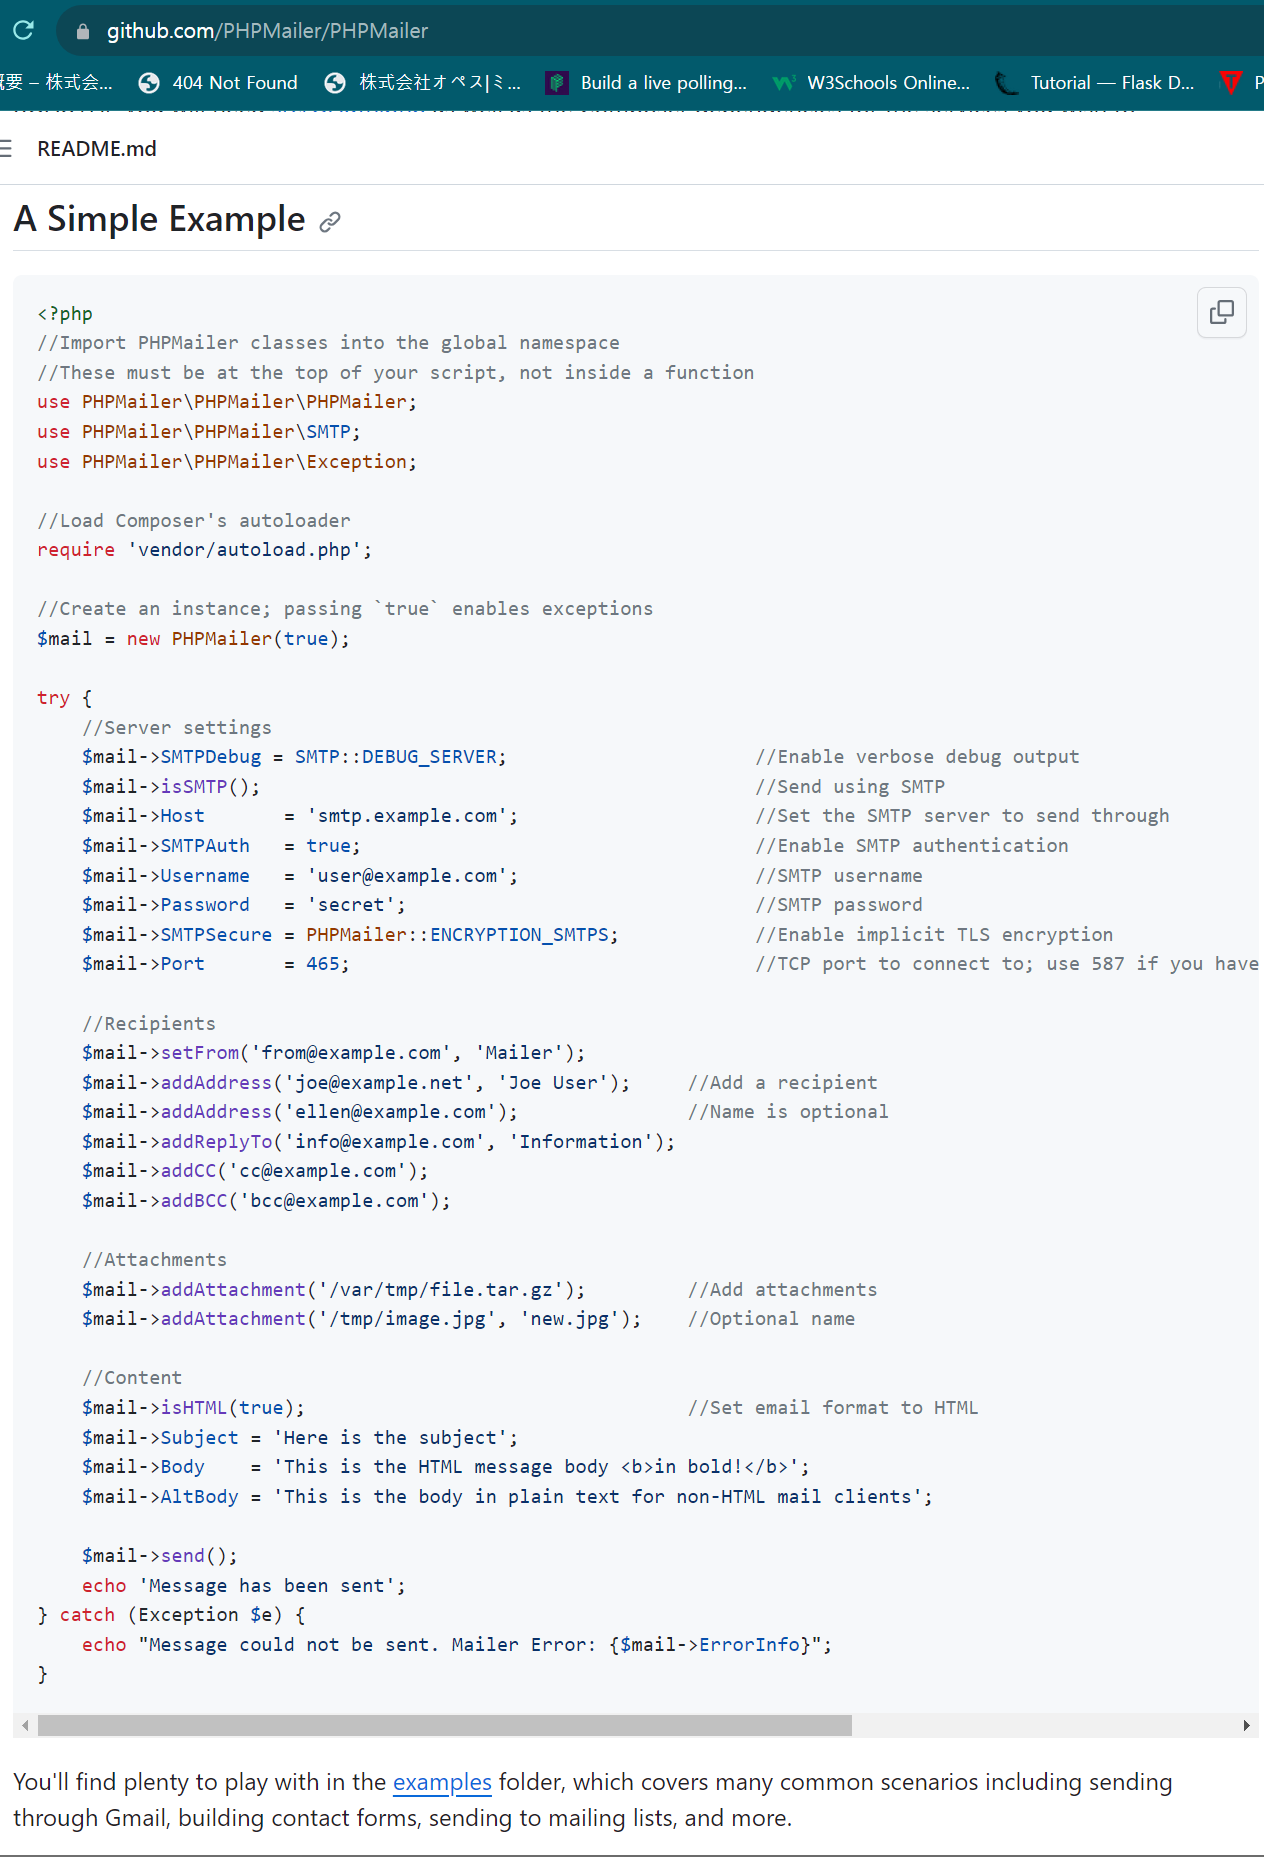Screen dimensions: 1264x1857
Task: Open the 株式会社オペス bookmark
Action: pos(423,83)
